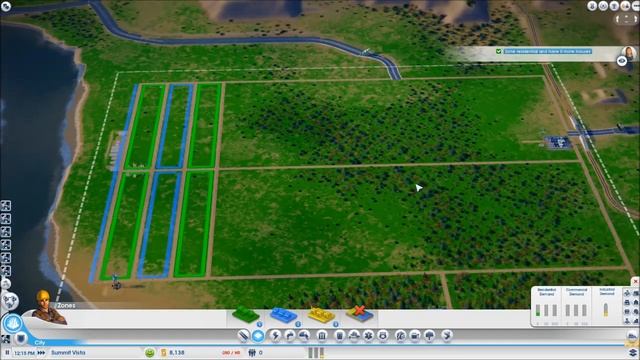Viewport: 640px width, 360px height.
Task: Open the Water utilities menu
Action: tap(290, 336)
